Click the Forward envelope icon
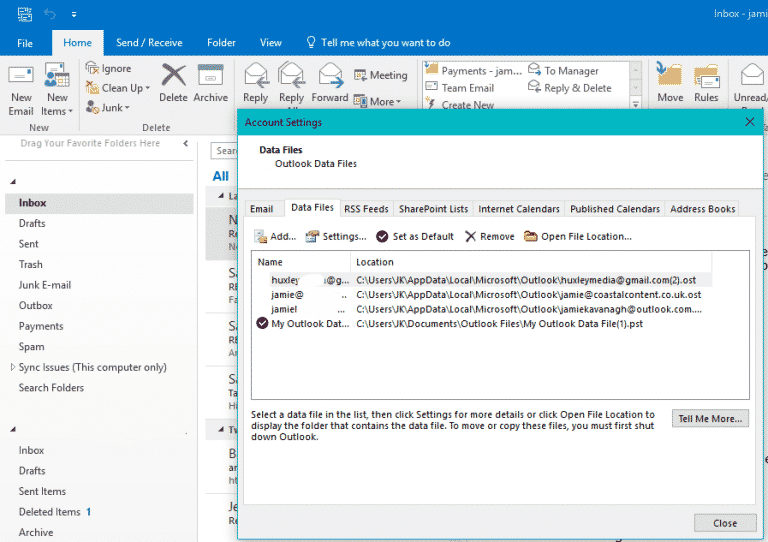The image size is (768, 542). (x=330, y=76)
